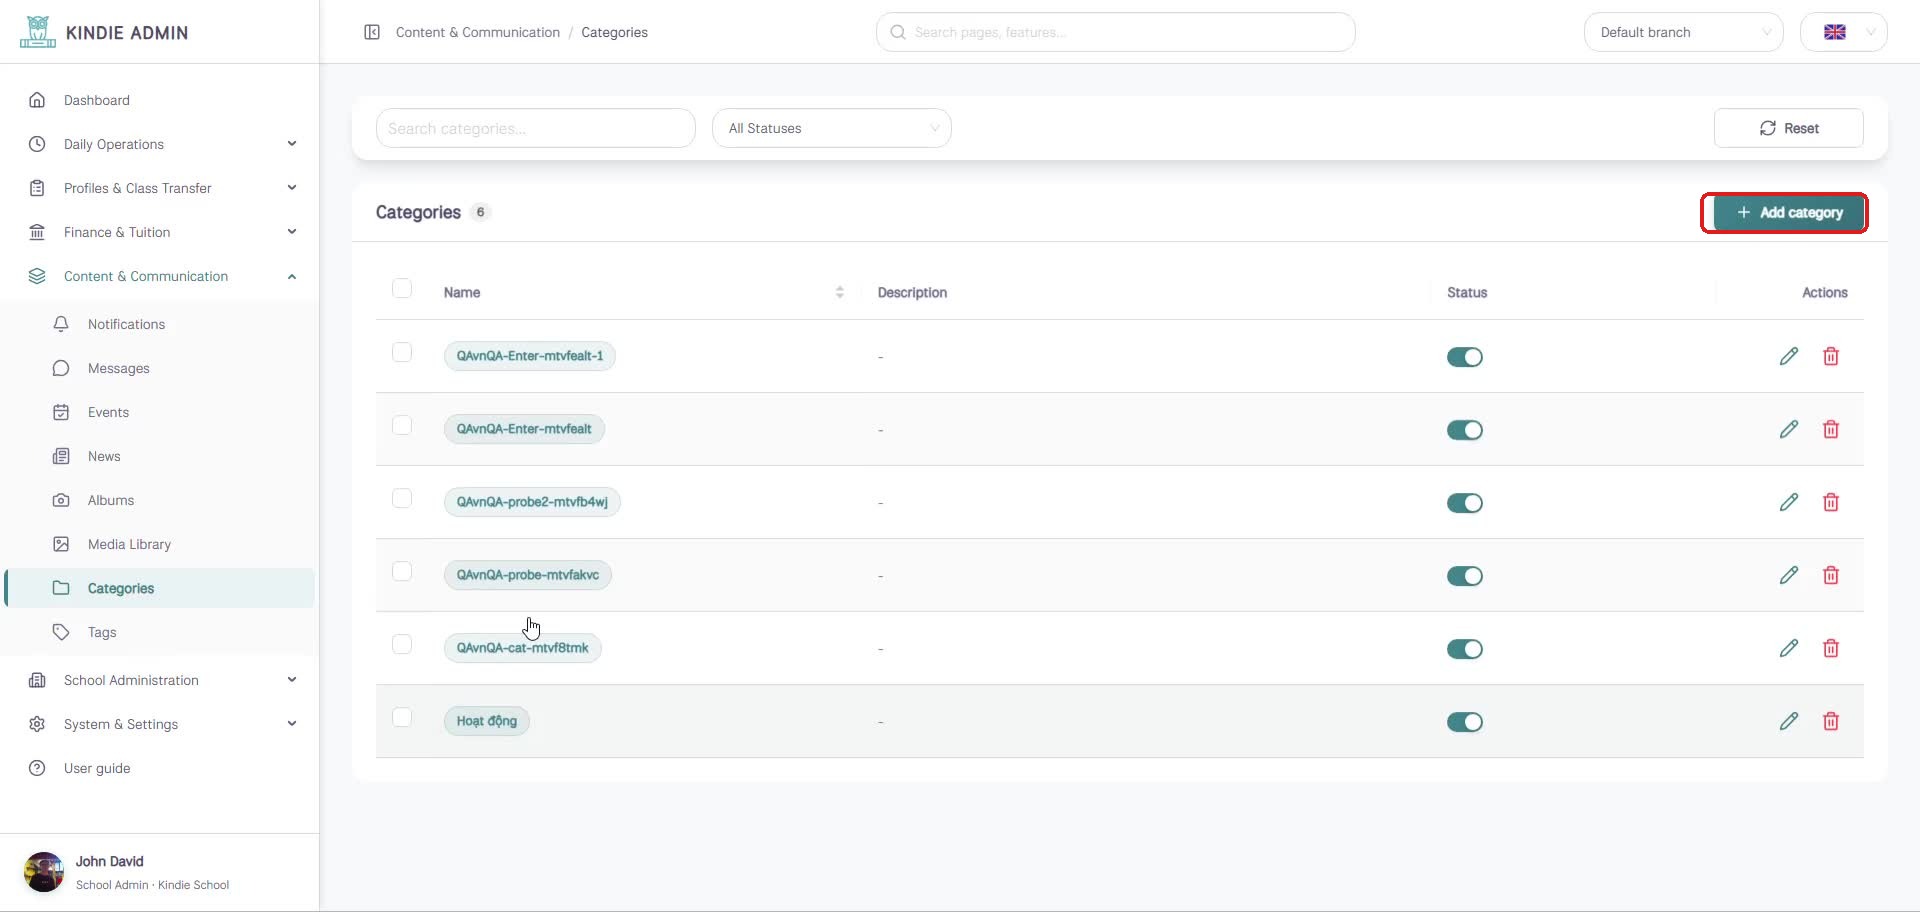This screenshot has height=912, width=1920.
Task: Open the User guide
Action: tap(160, 768)
